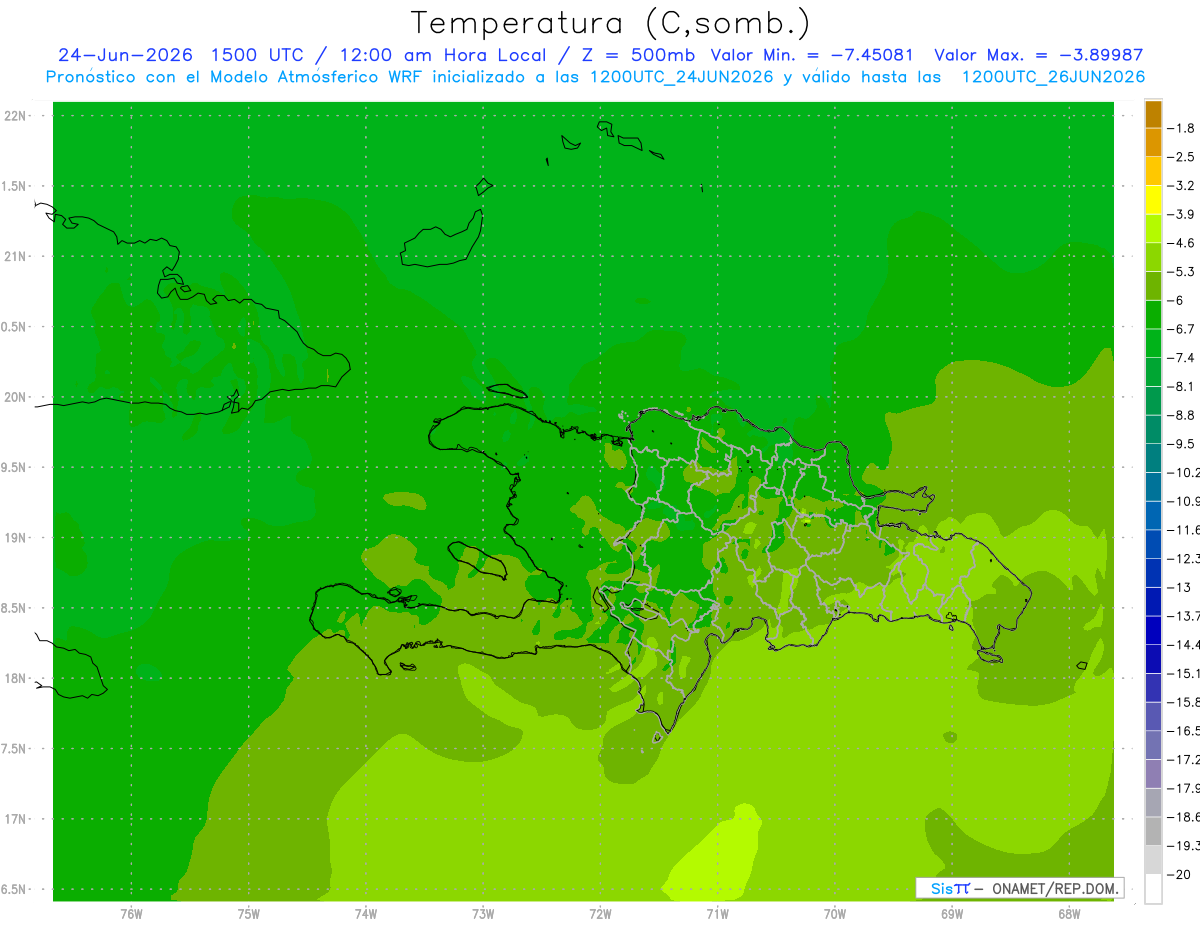Click legend swatch between -6.7 and -7.4
1200x927 pixels.
point(1153,343)
